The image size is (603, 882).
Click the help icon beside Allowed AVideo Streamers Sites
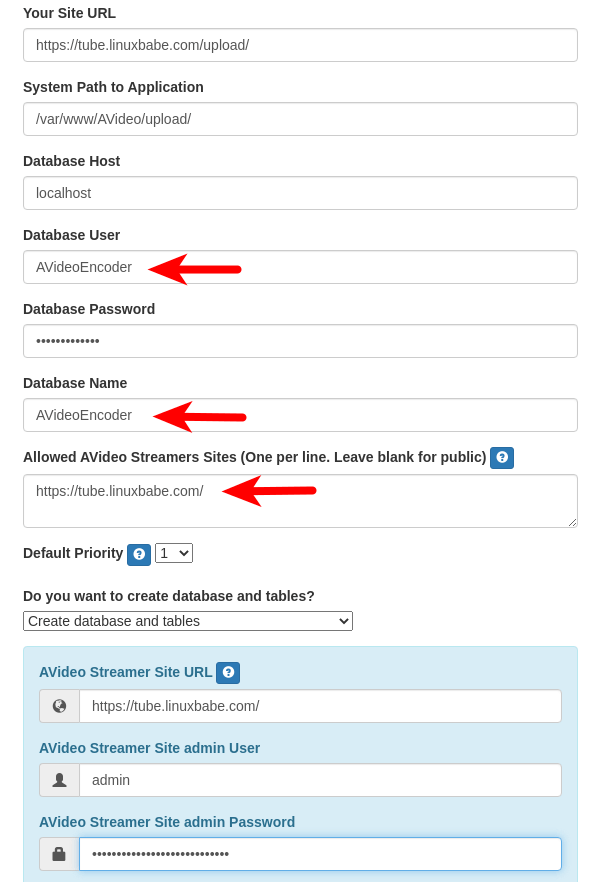pos(502,458)
